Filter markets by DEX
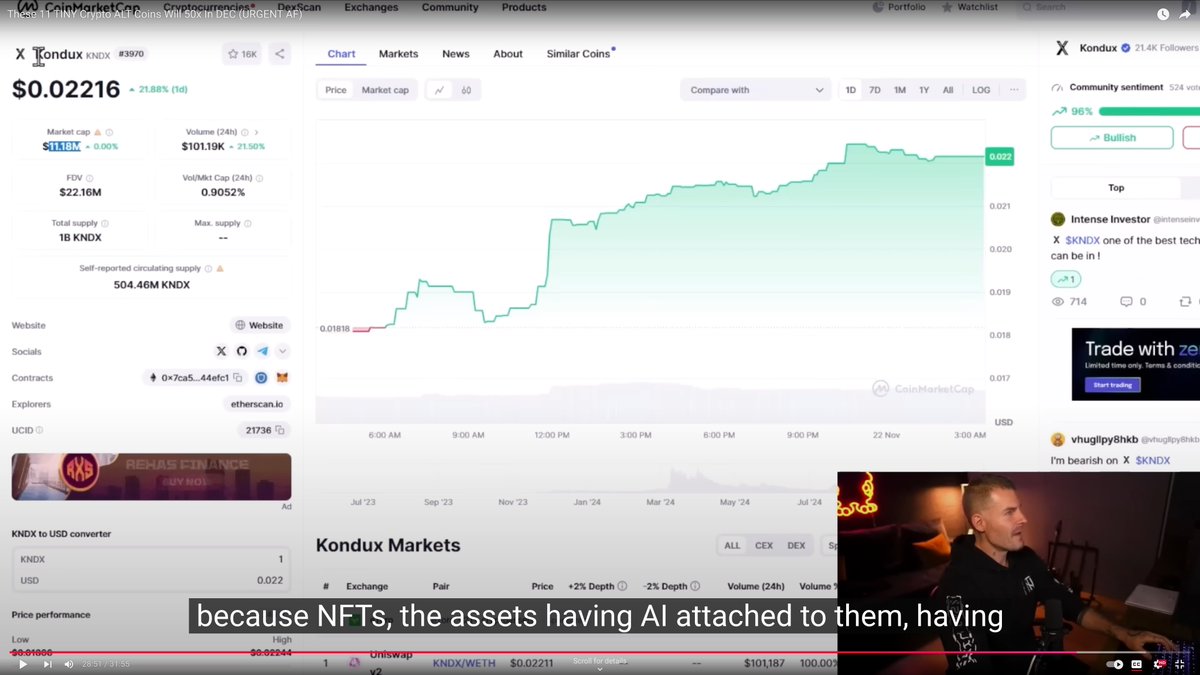This screenshot has height=675, width=1200. point(796,545)
